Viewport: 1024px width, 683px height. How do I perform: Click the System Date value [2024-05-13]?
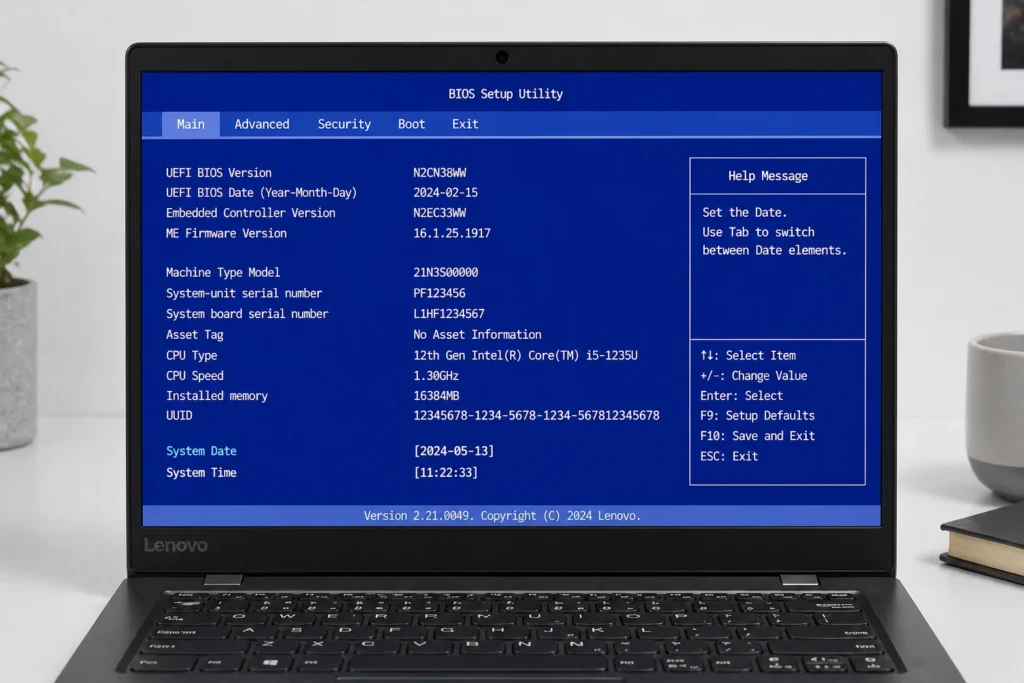[454, 451]
